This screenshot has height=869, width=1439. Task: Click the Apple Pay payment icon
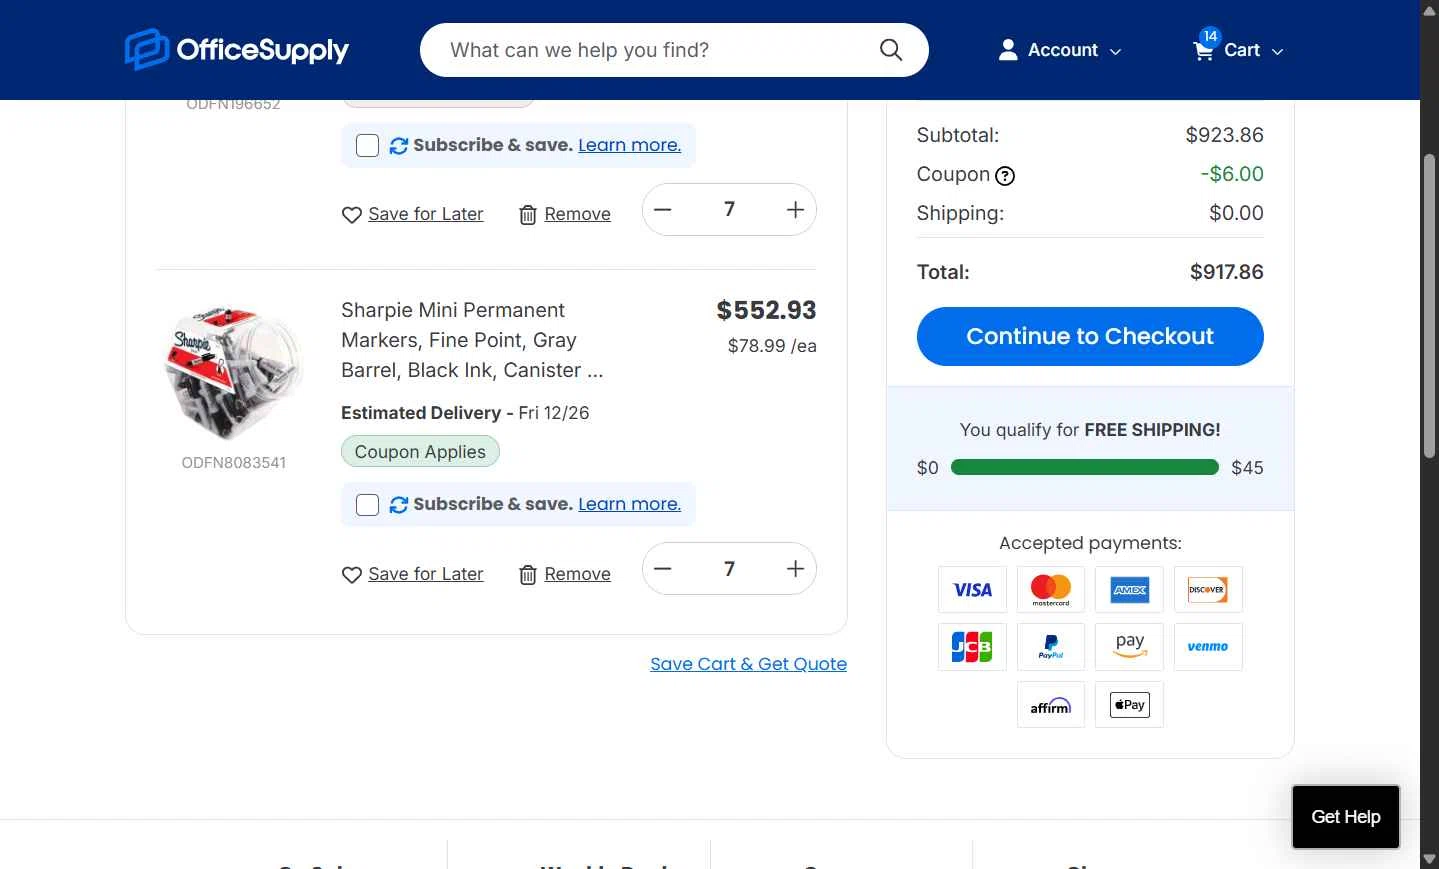click(x=1130, y=705)
